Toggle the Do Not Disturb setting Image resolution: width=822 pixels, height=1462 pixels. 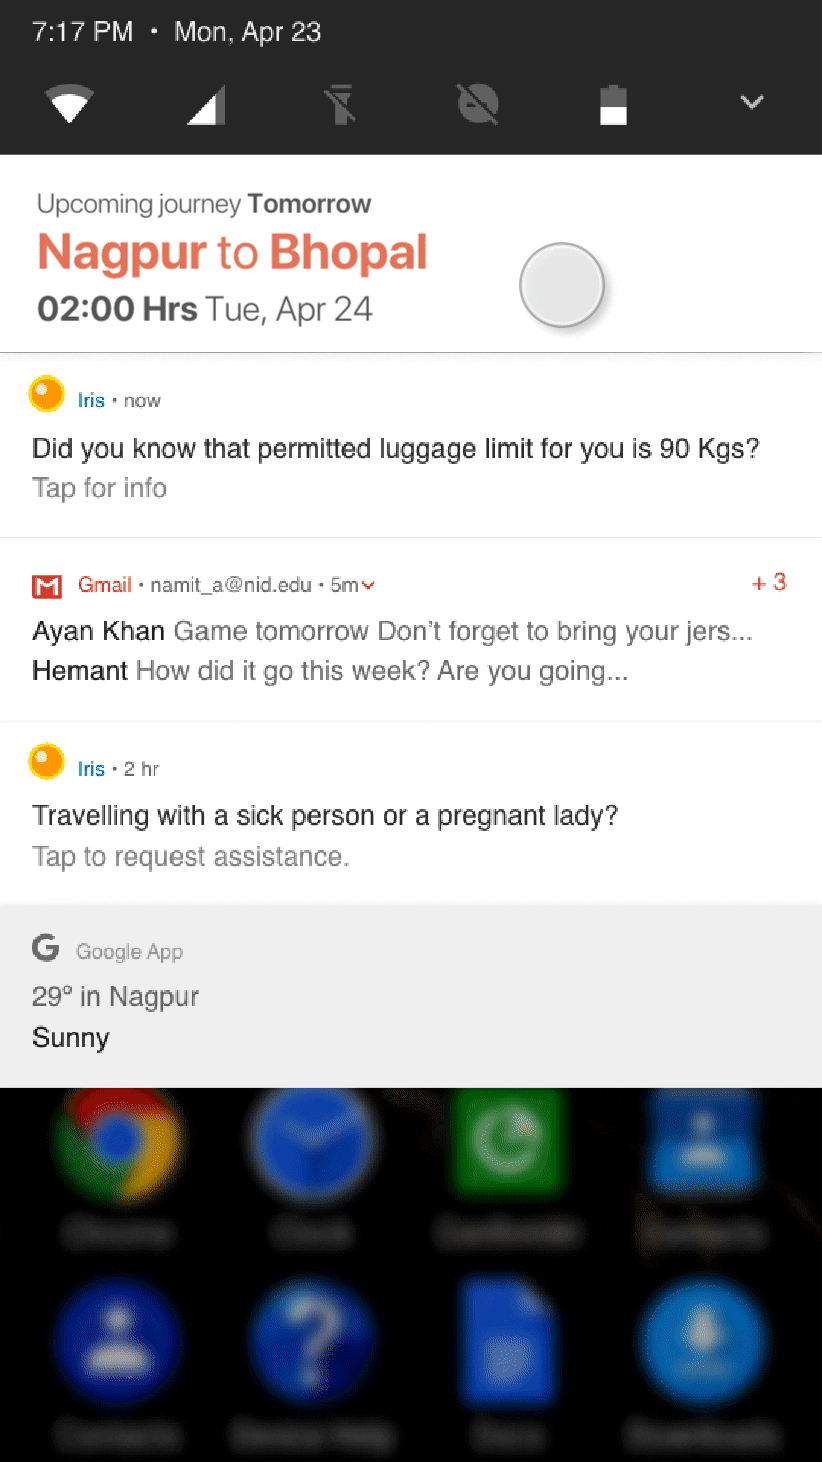478,104
